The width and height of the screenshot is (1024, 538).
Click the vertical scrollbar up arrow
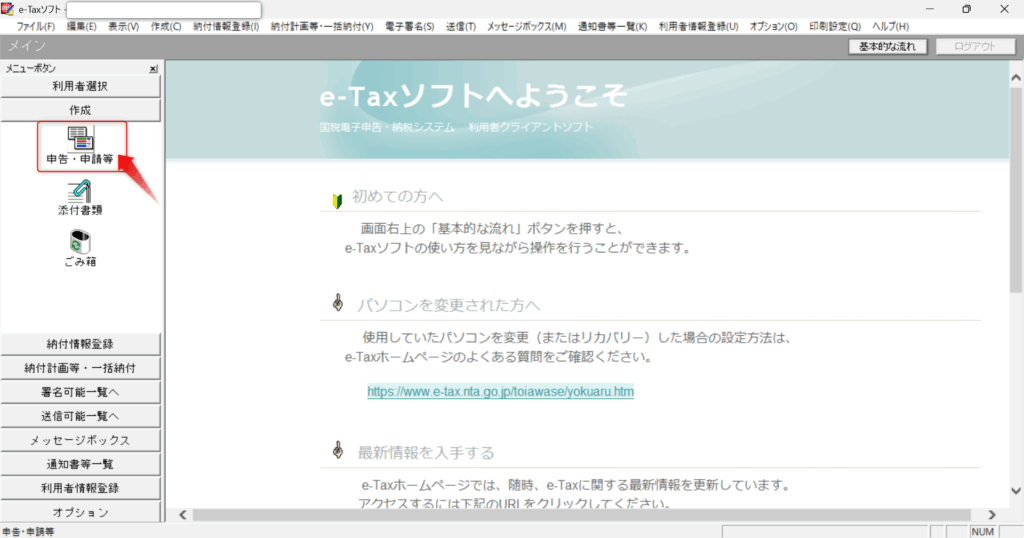(x=1016, y=78)
